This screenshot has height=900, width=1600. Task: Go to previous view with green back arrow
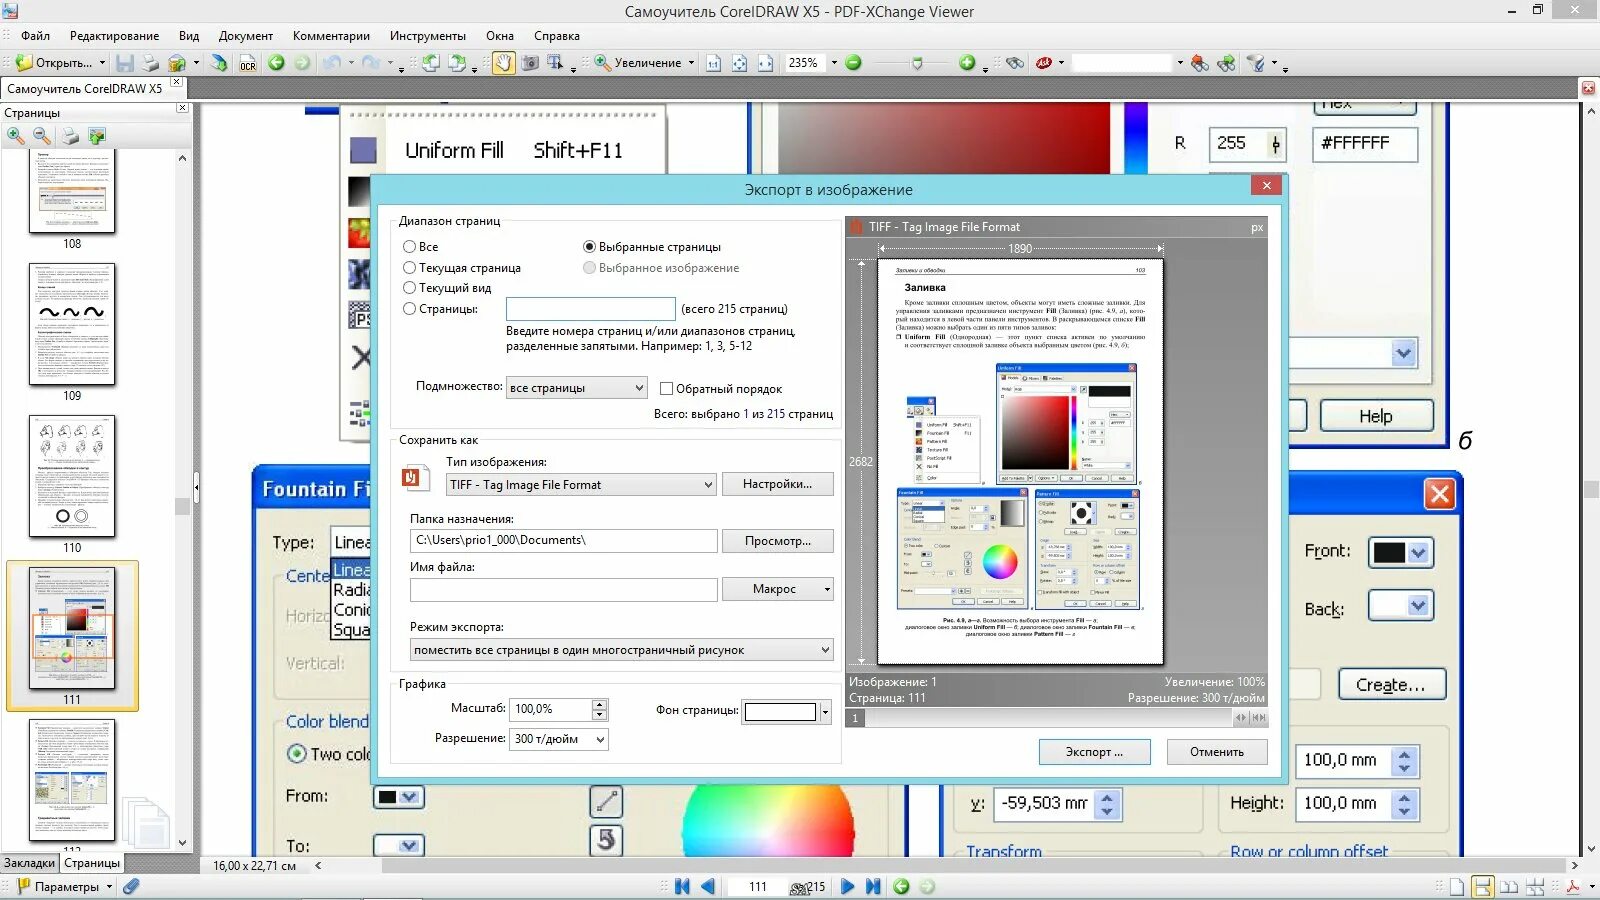pyautogui.click(x=276, y=63)
